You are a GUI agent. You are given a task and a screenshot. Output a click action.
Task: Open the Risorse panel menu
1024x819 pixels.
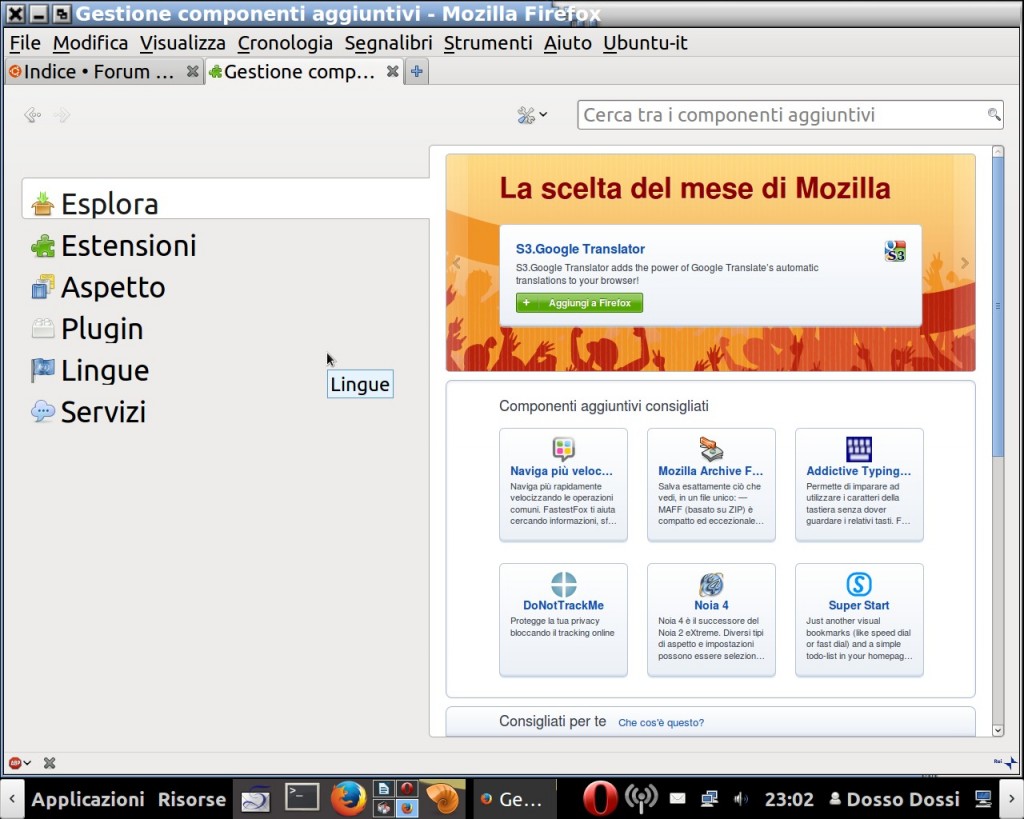(191, 799)
